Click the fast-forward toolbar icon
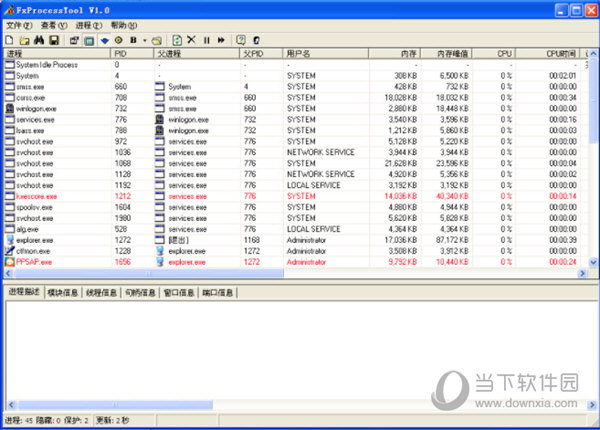Image resolution: width=600 pixels, height=430 pixels. (220, 39)
